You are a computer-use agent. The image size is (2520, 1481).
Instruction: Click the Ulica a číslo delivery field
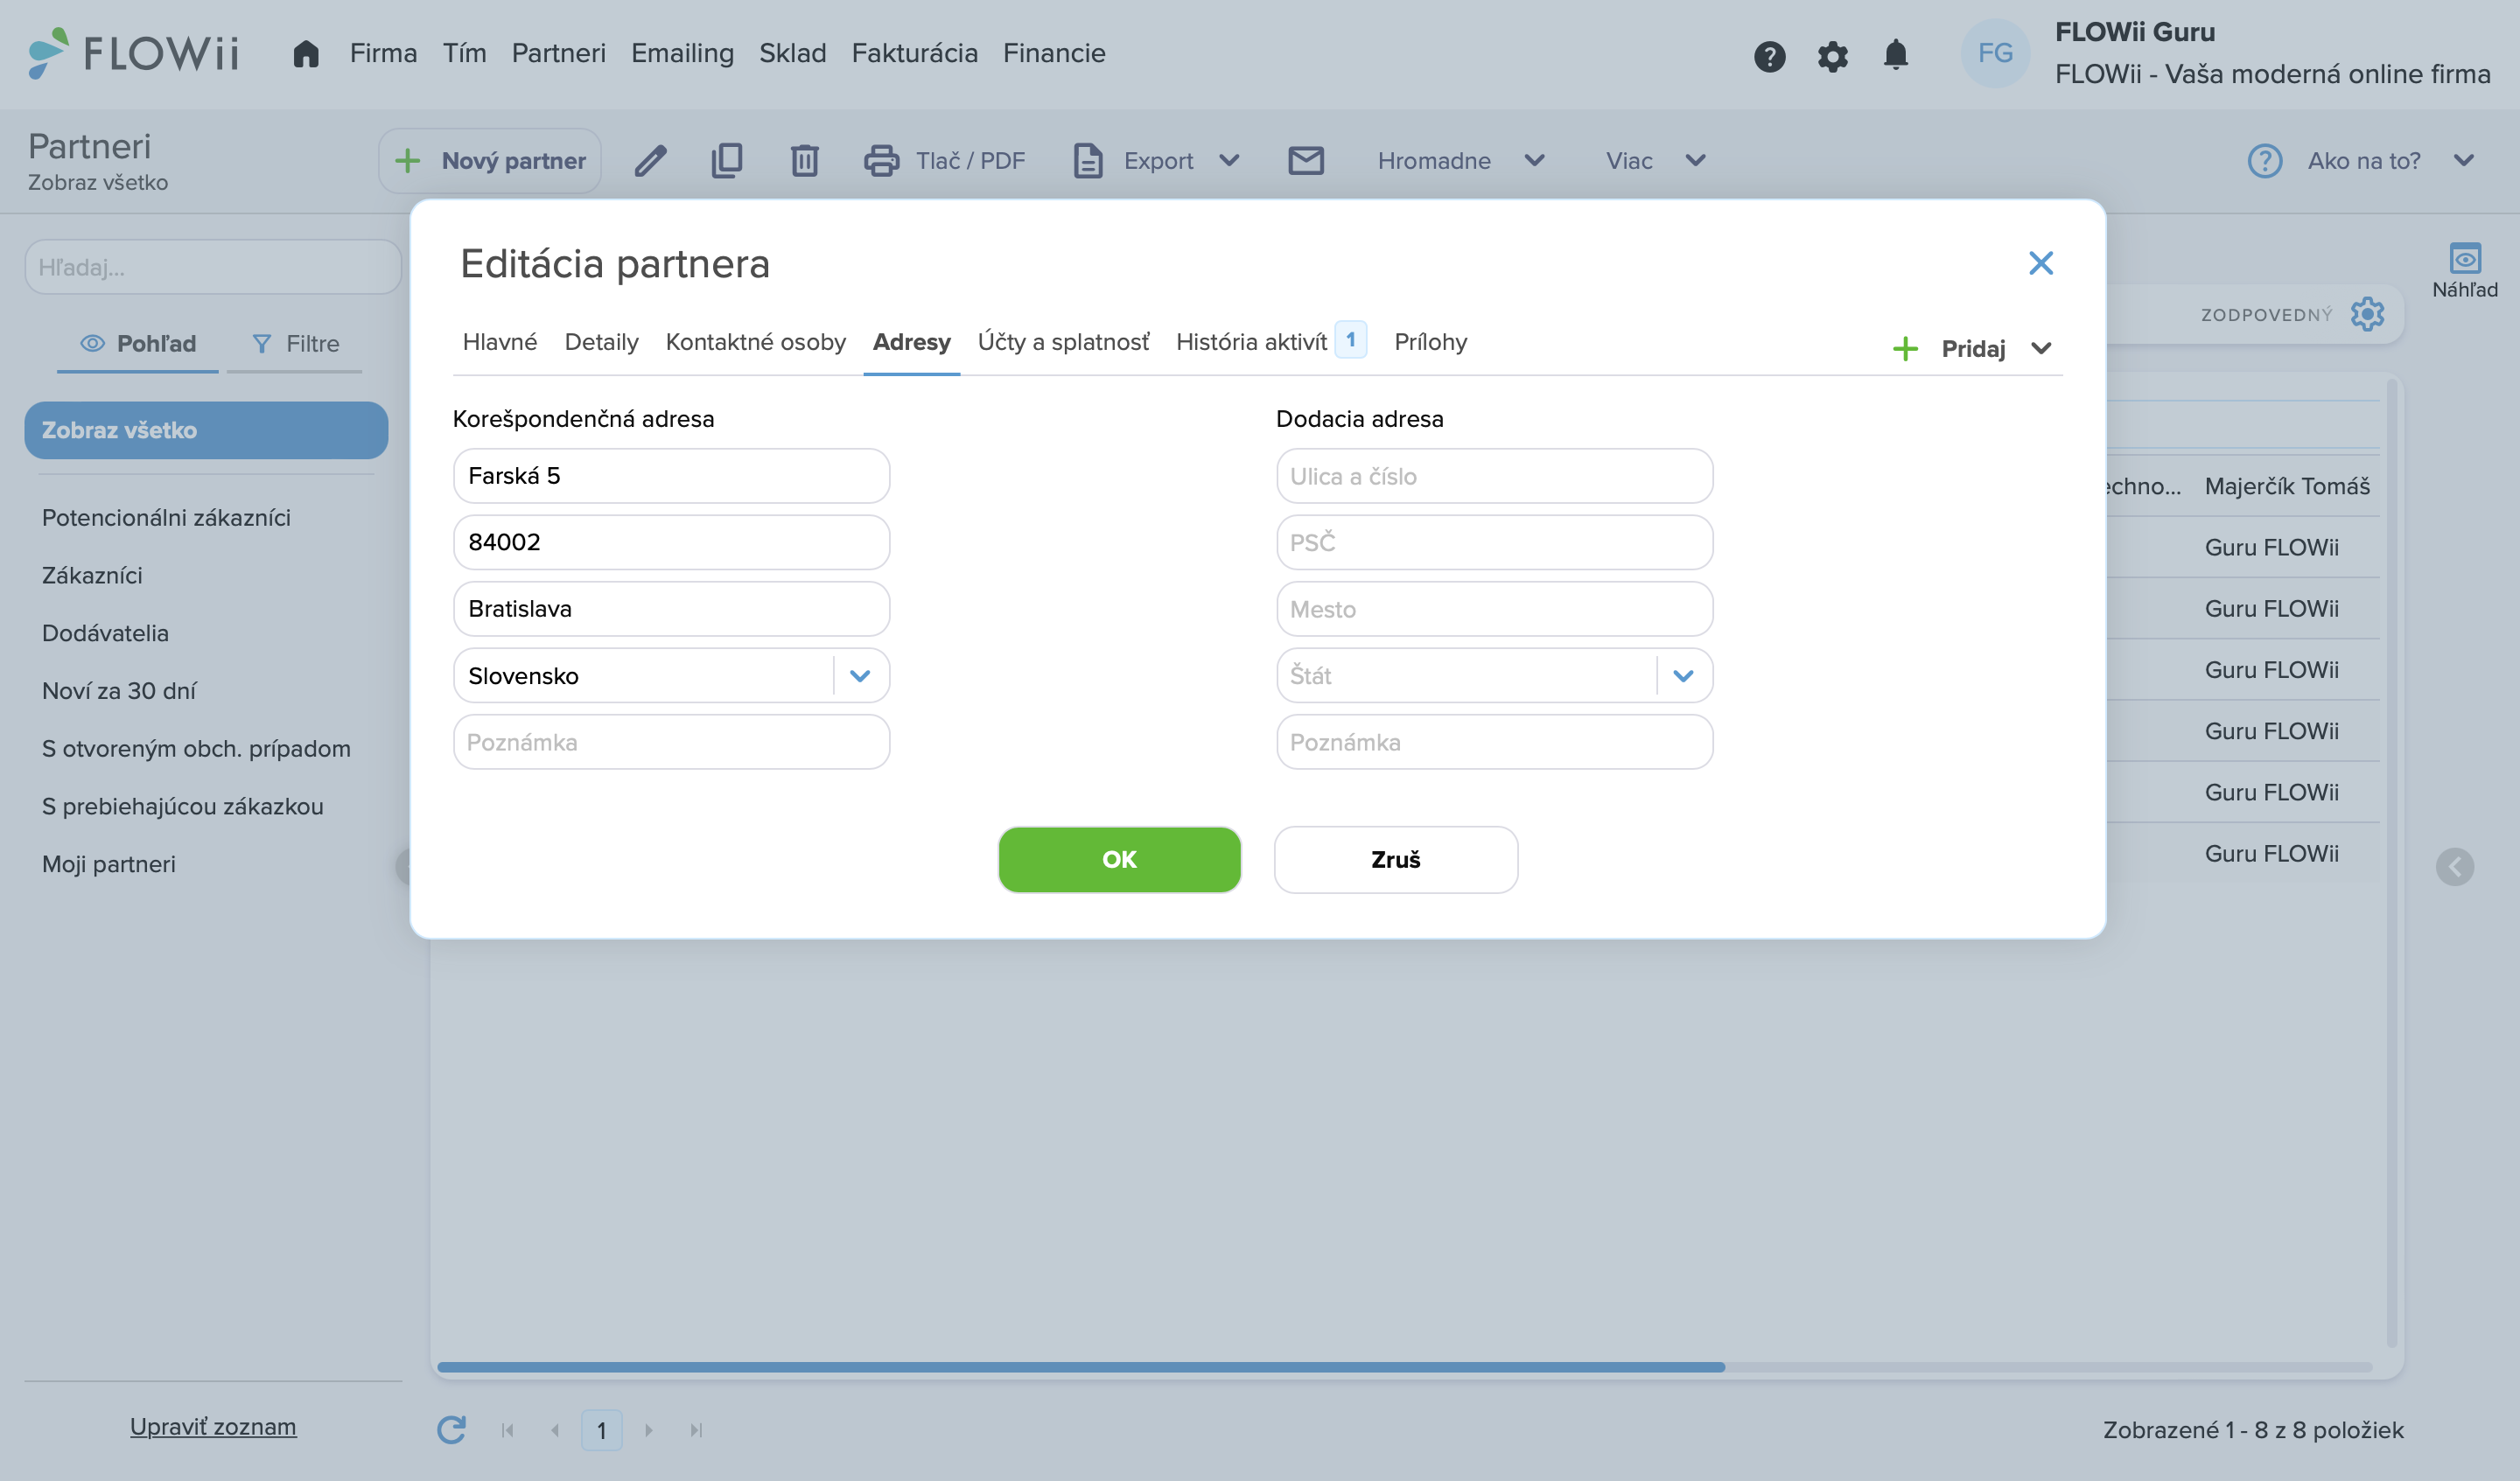1494,476
